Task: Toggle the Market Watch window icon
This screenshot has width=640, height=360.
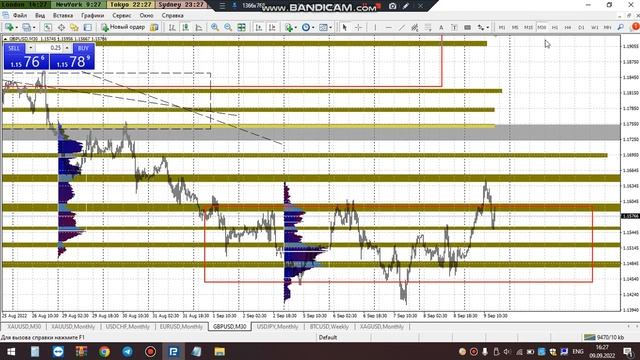Action: [x=48, y=27]
